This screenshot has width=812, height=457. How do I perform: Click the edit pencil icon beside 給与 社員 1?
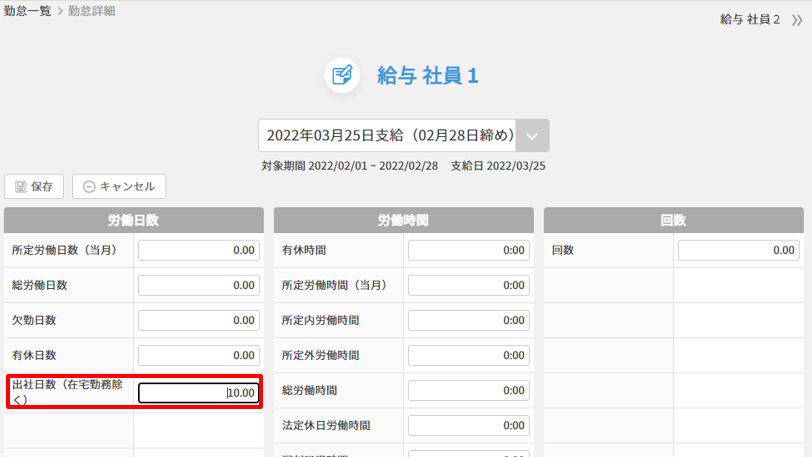[x=342, y=76]
